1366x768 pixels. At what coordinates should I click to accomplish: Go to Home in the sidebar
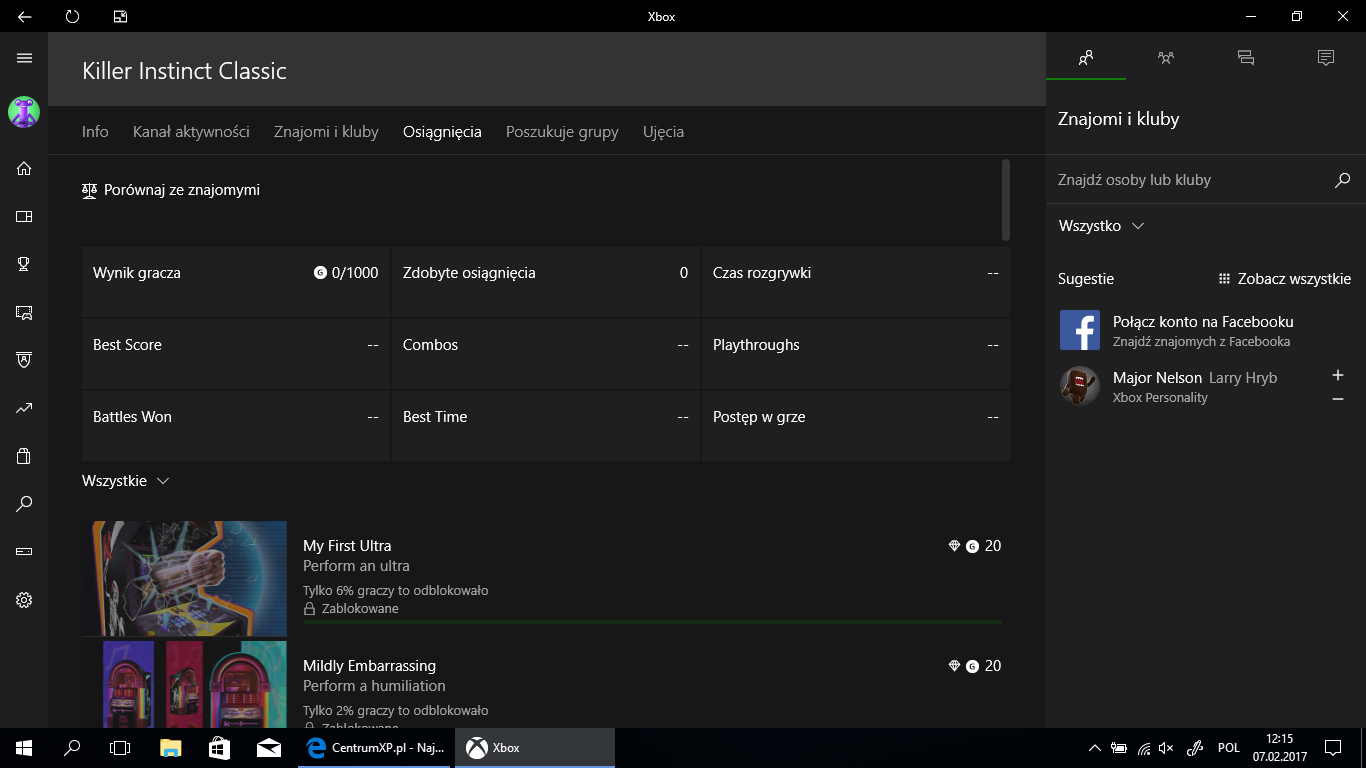point(24,168)
